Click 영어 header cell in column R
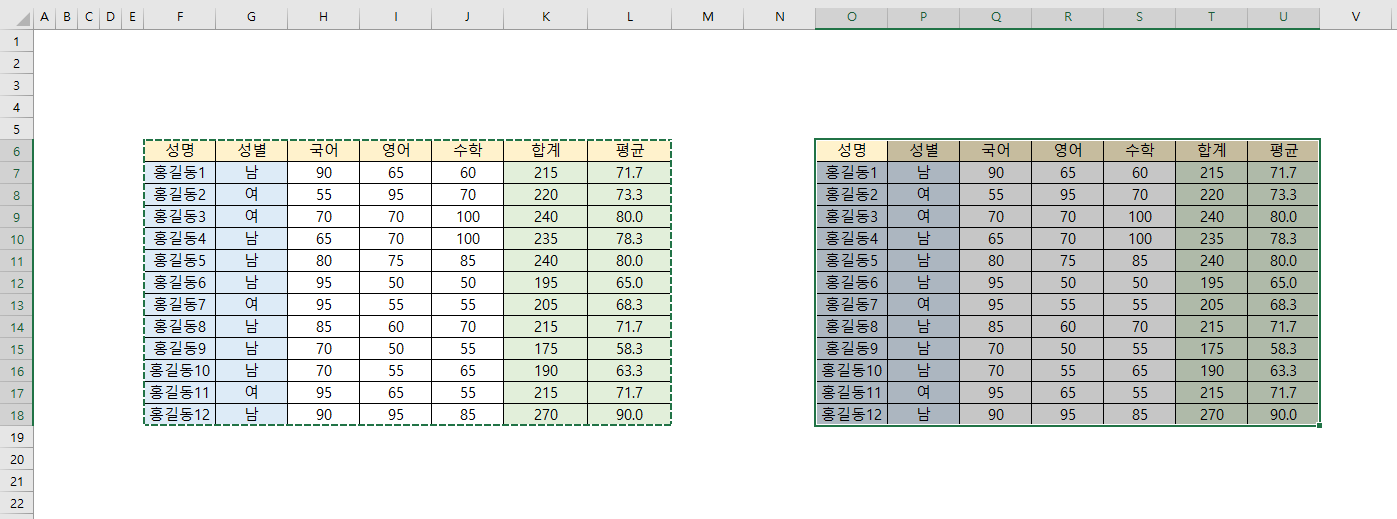 tap(1068, 150)
